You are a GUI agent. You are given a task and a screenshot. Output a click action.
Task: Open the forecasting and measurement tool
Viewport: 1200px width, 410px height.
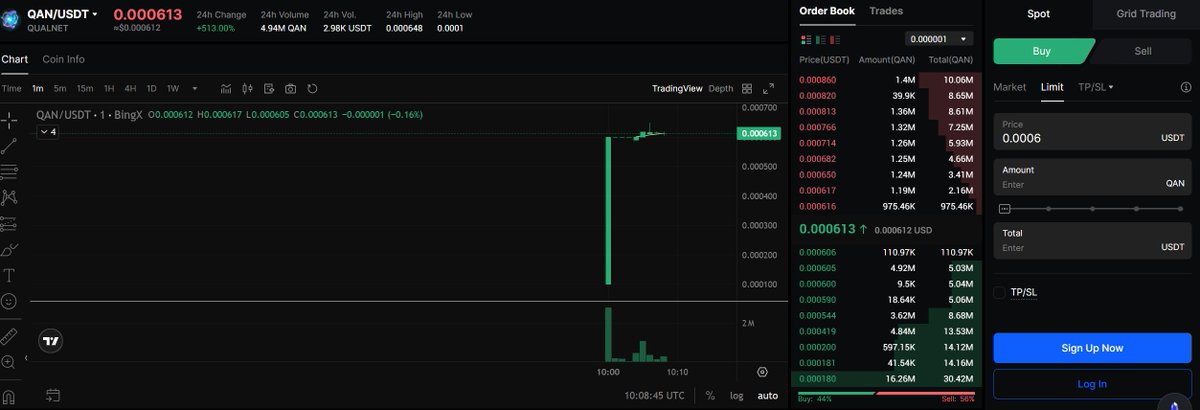10,223
